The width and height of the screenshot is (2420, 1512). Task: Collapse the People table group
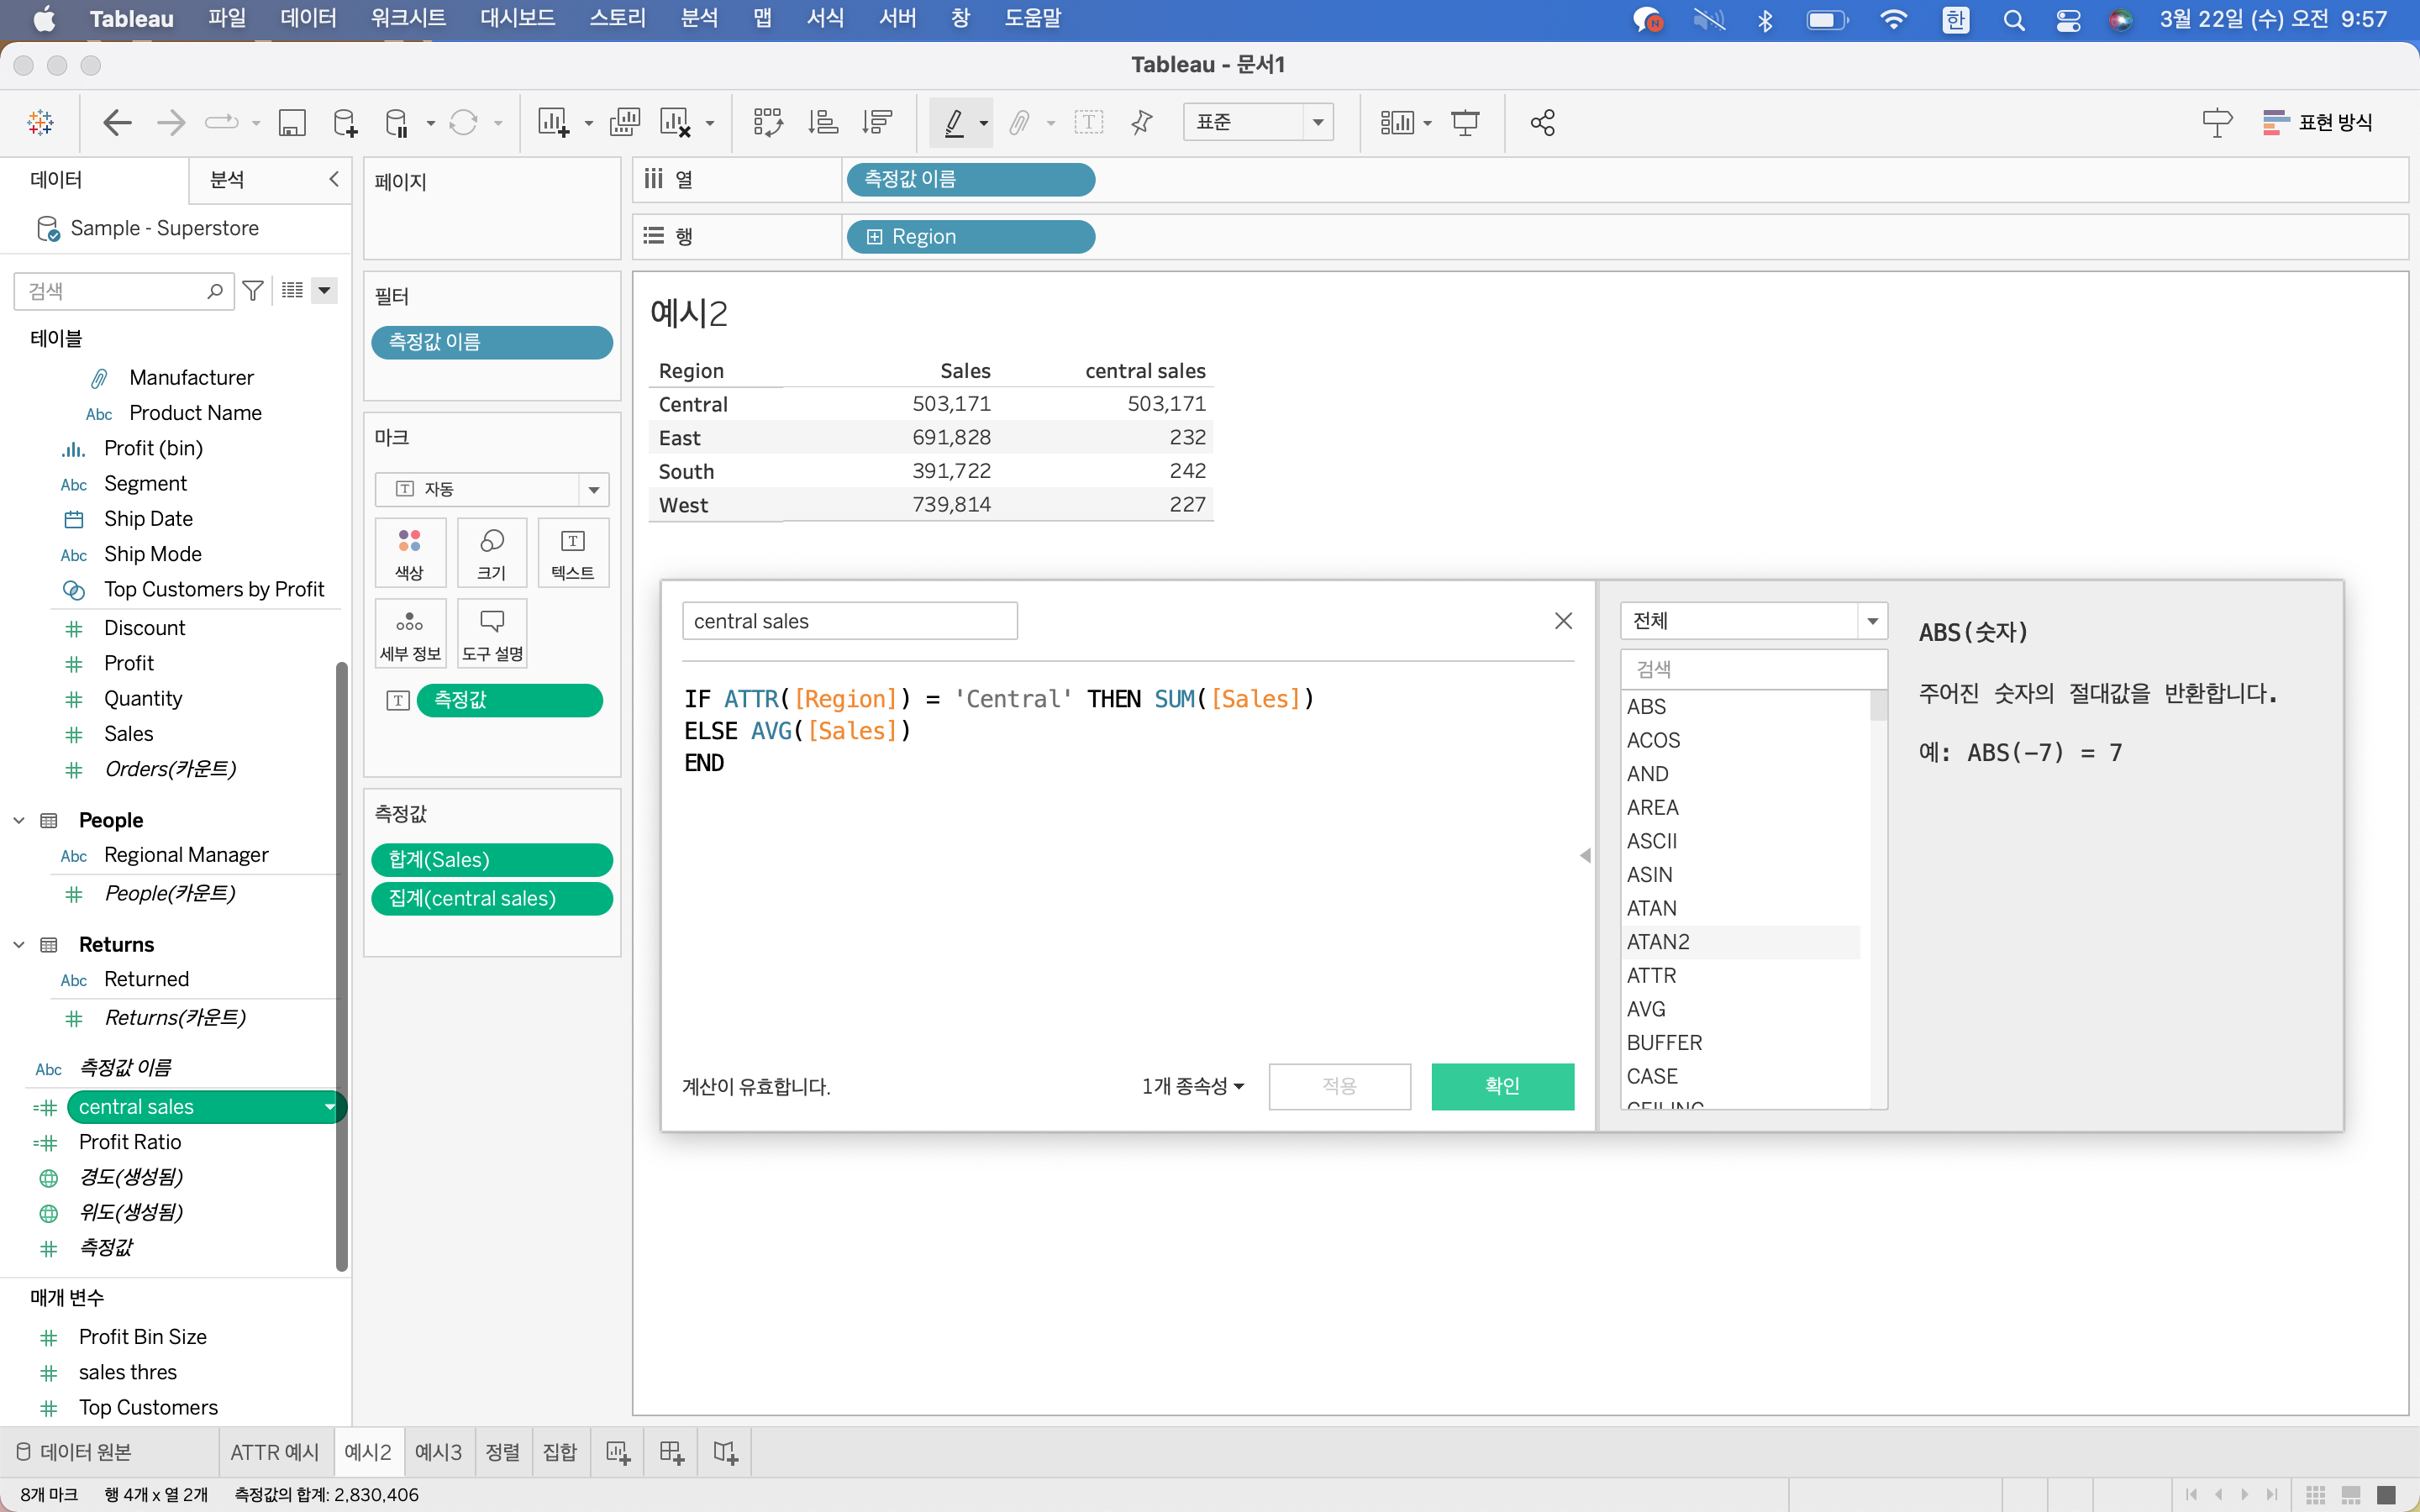[19, 820]
